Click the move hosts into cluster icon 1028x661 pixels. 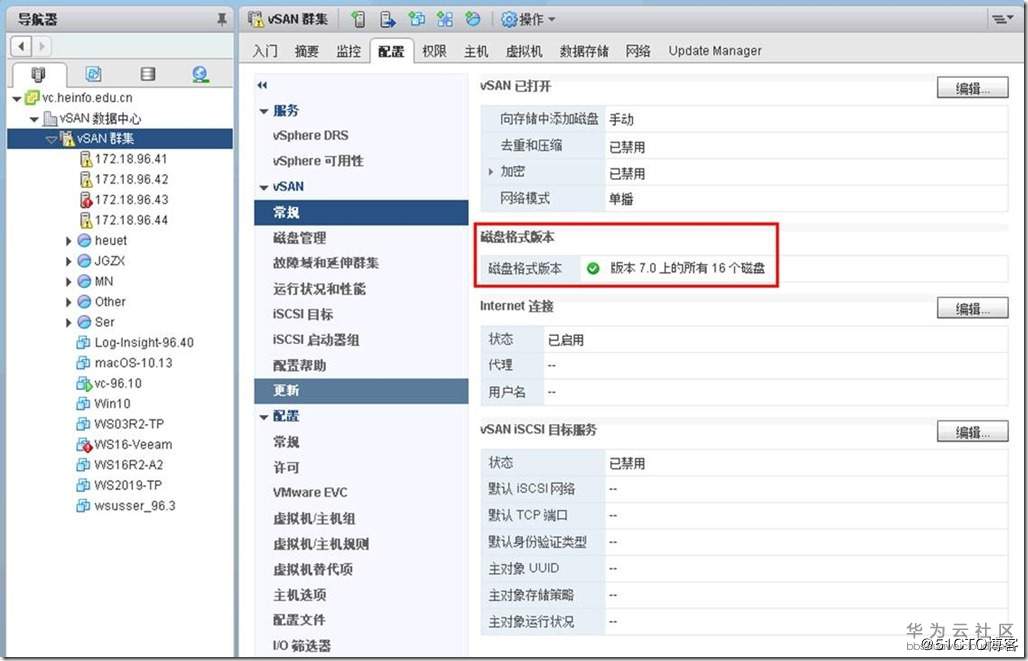tap(388, 20)
